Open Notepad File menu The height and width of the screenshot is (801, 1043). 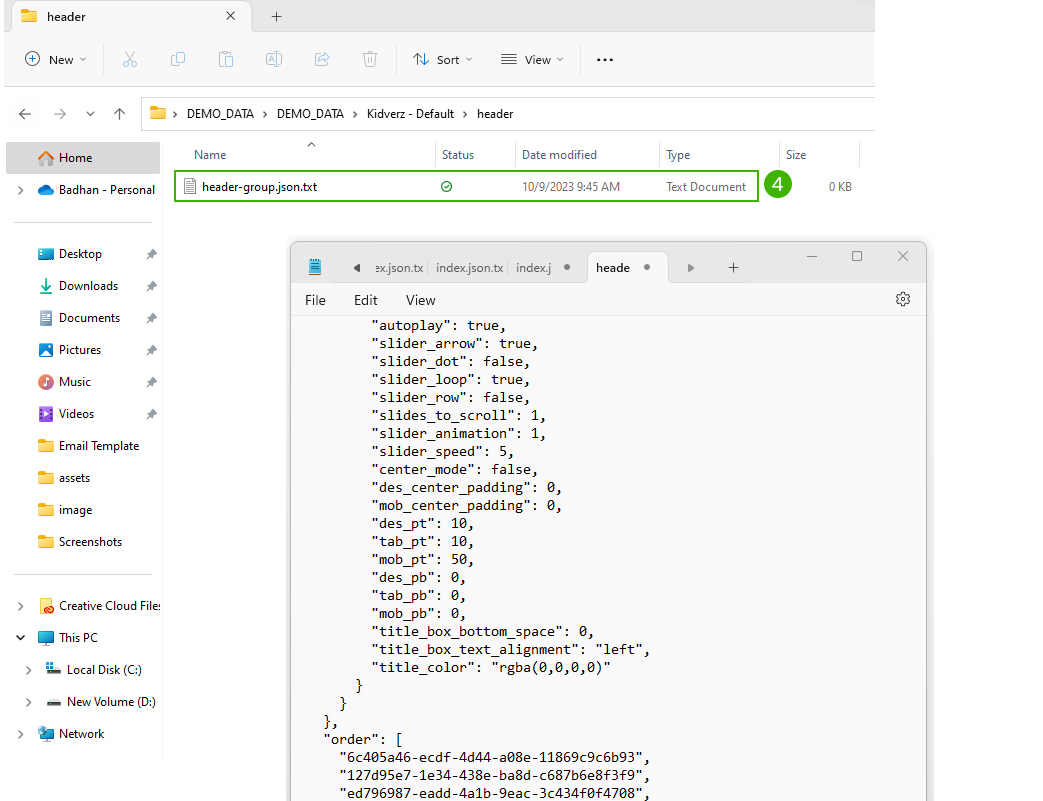click(315, 300)
